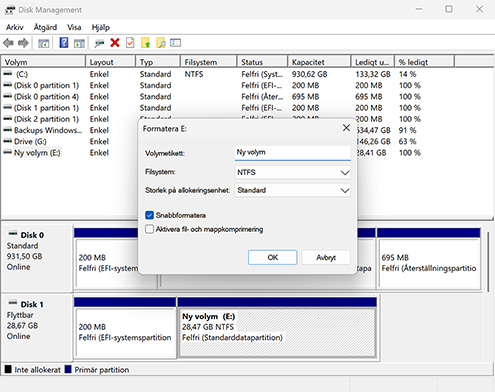The image size is (495, 392).
Task: Click the Disk Management title bar app icon
Action: 10,10
